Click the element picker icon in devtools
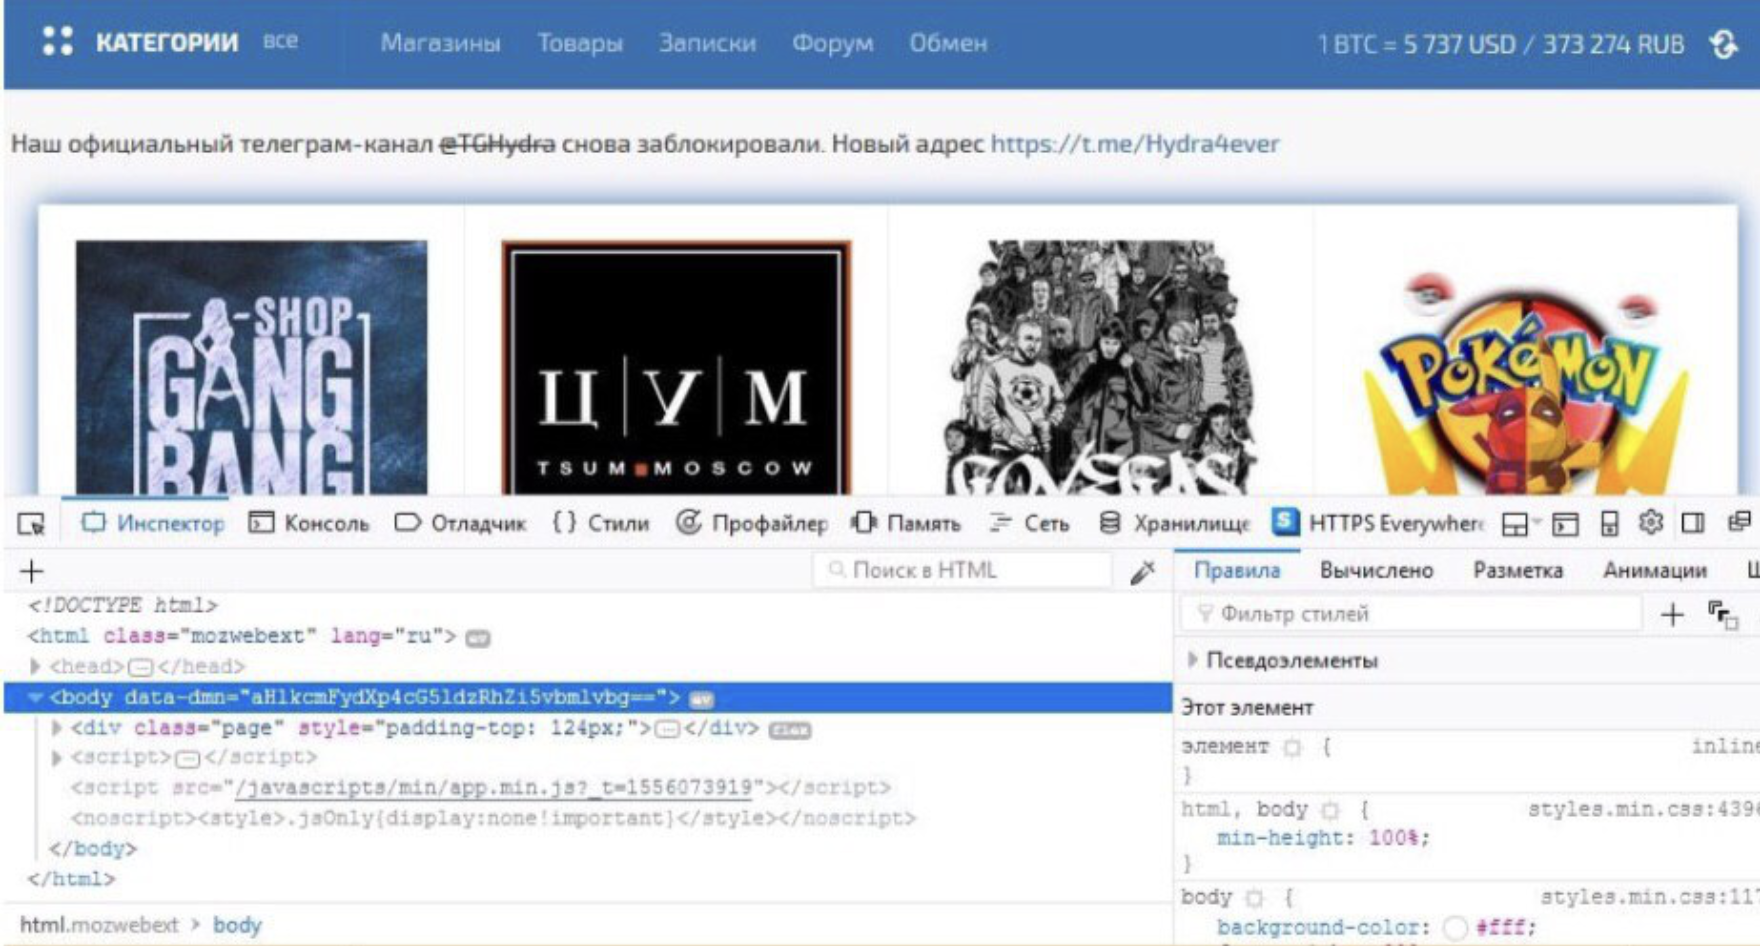This screenshot has width=1760, height=946. [x=32, y=523]
